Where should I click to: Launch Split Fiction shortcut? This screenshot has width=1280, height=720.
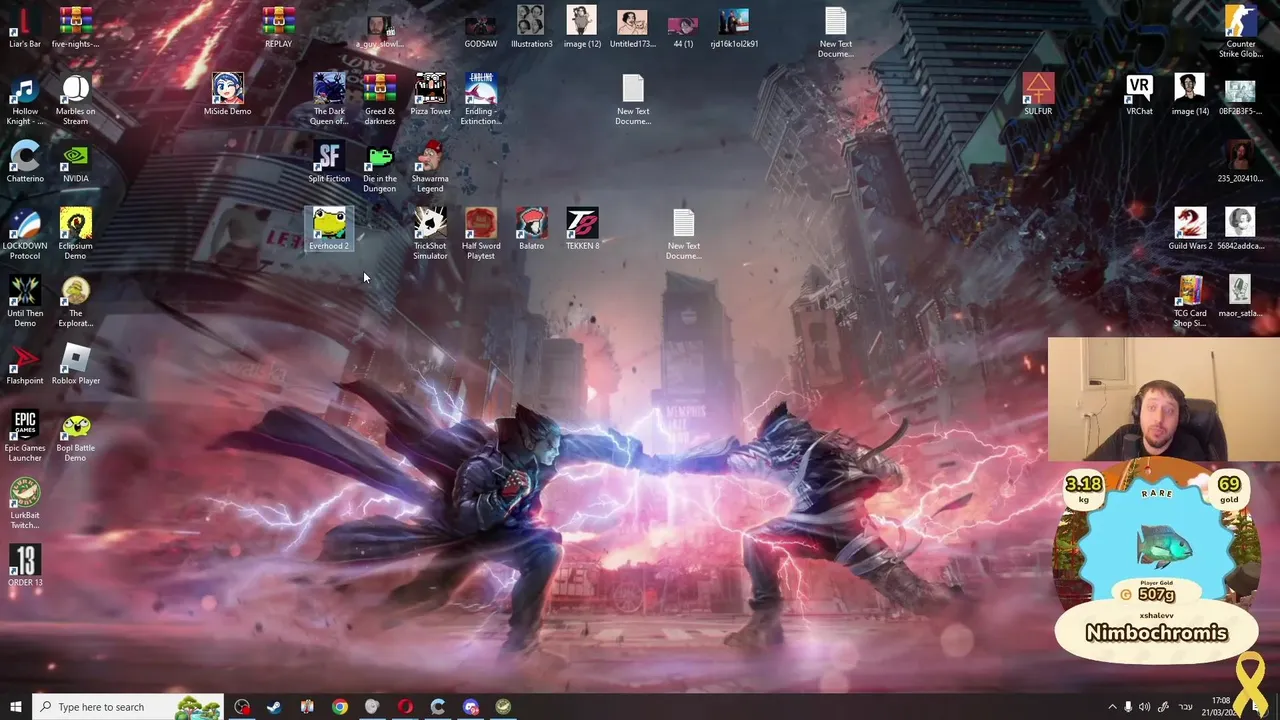click(329, 163)
